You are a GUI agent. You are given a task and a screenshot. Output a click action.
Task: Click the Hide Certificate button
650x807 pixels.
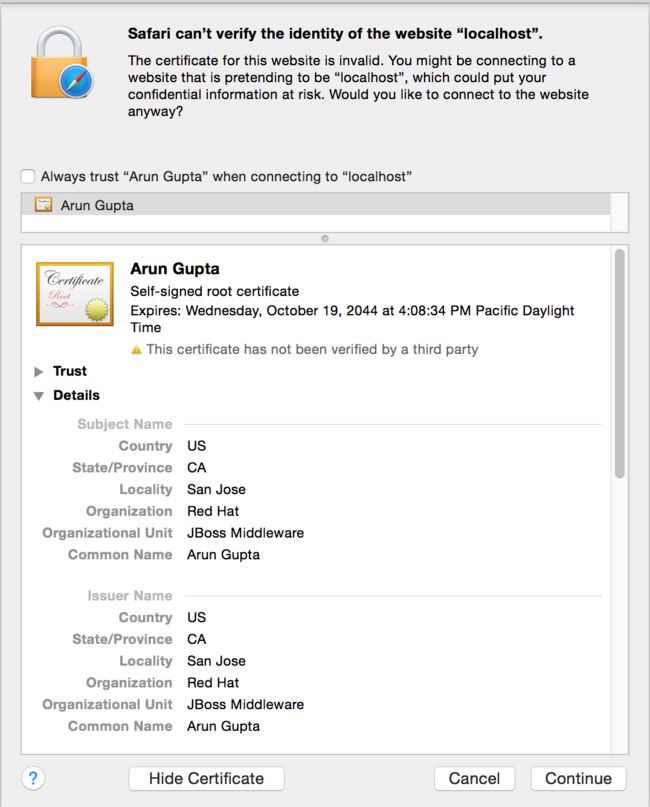pos(206,778)
